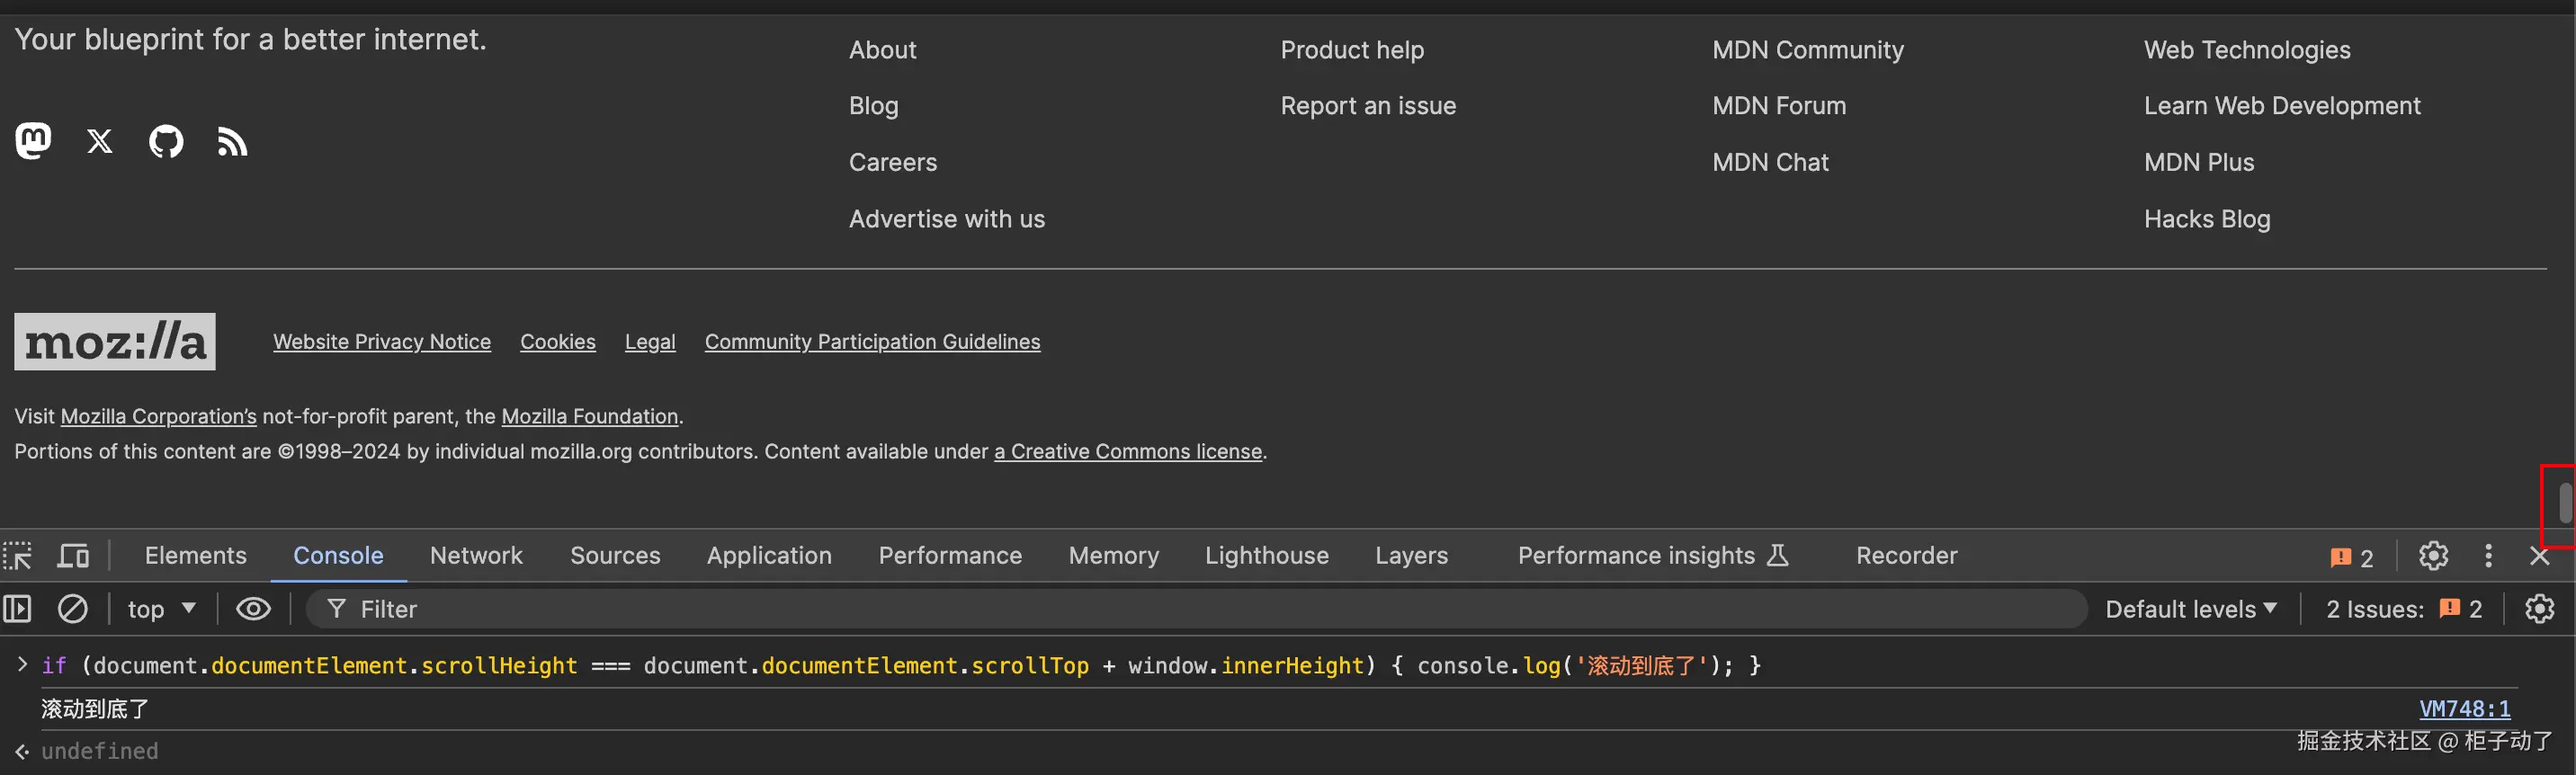2576x775 pixels.
Task: Toggle the live expression eye icon
Action: [253, 609]
